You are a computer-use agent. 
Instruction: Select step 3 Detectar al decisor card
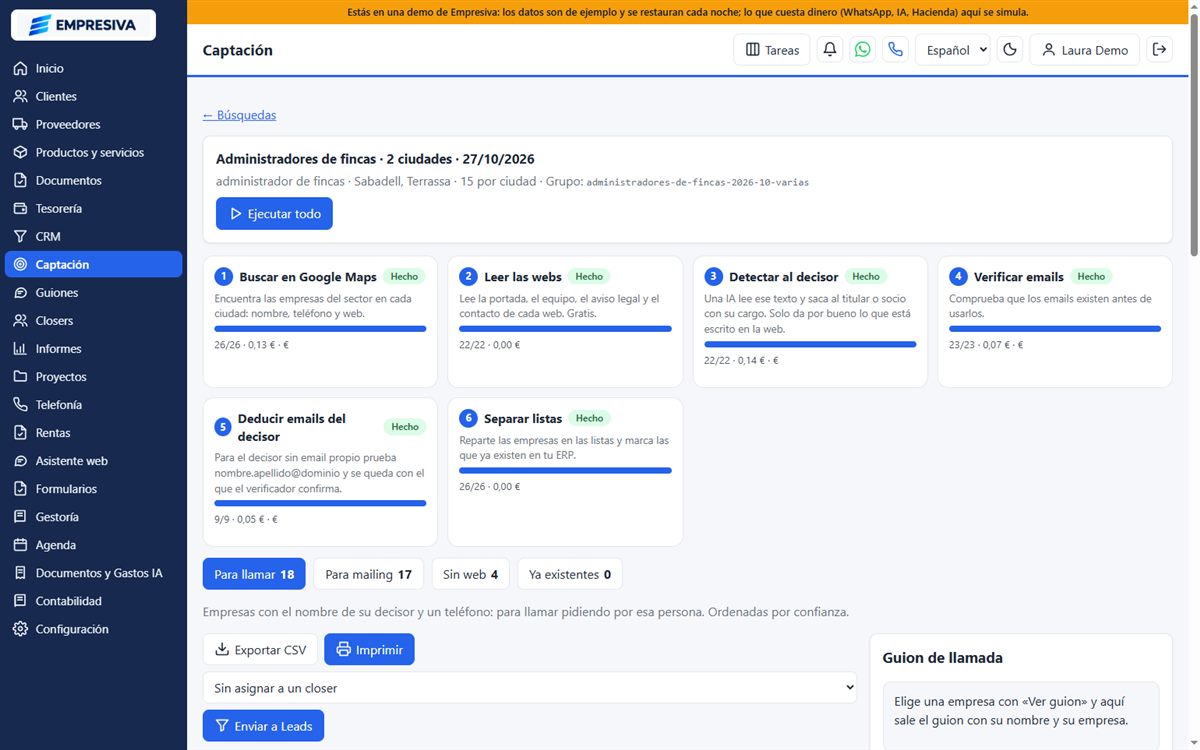(810, 321)
